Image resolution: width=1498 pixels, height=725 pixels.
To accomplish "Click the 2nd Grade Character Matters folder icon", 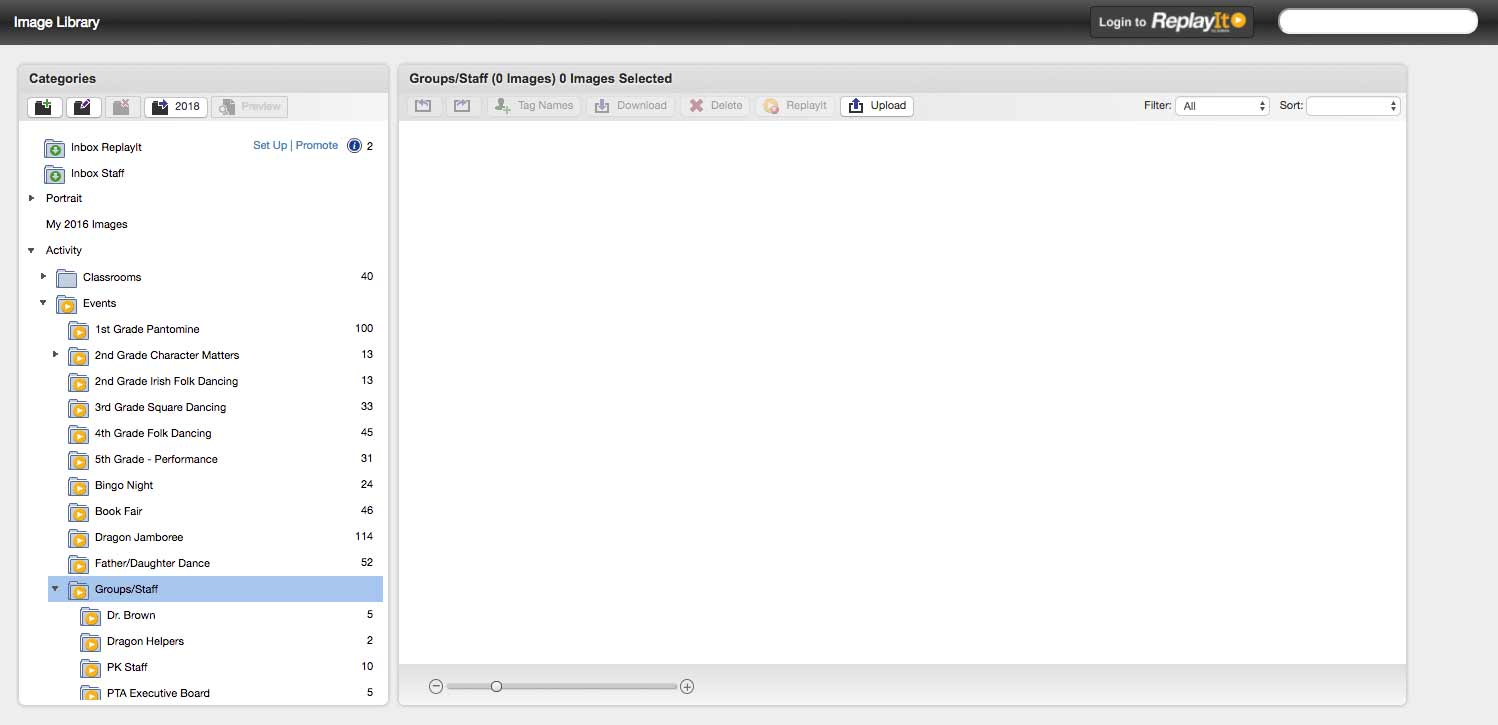I will click(x=79, y=356).
